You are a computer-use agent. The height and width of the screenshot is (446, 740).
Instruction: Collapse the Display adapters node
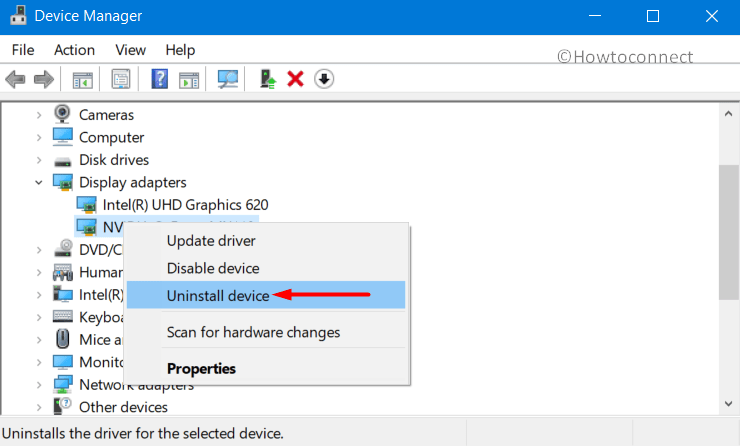click(x=39, y=182)
